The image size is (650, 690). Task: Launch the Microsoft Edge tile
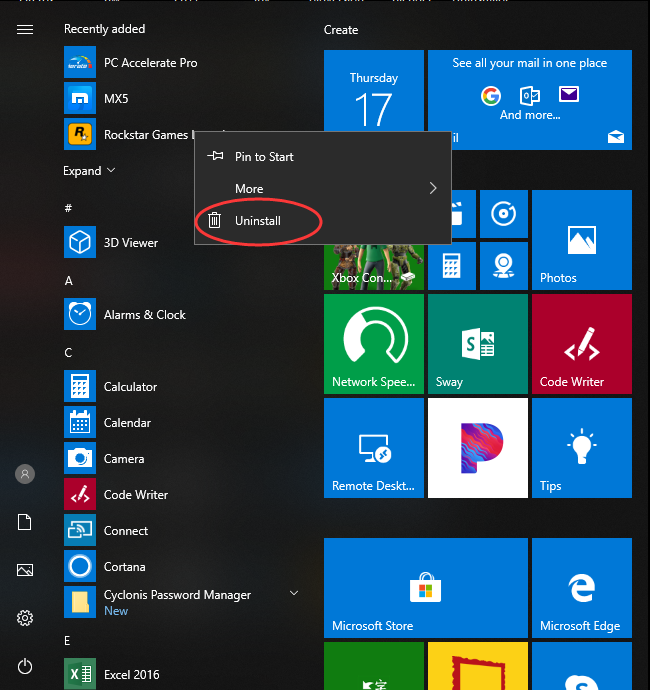pyautogui.click(x=582, y=588)
